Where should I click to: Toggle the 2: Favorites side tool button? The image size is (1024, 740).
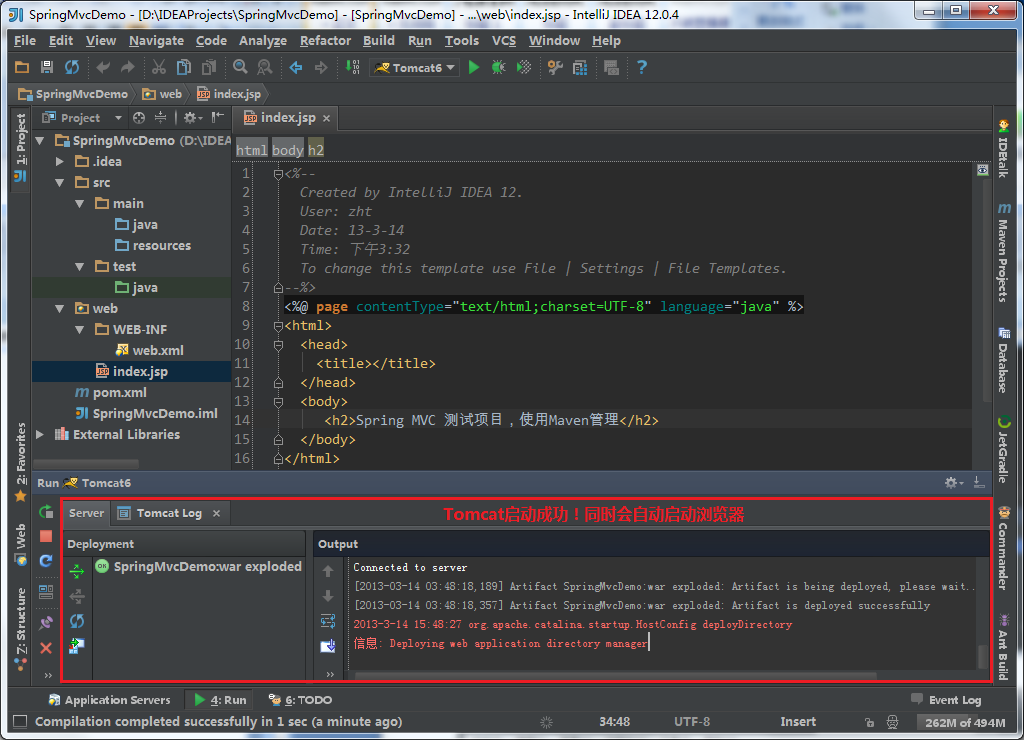(20, 460)
